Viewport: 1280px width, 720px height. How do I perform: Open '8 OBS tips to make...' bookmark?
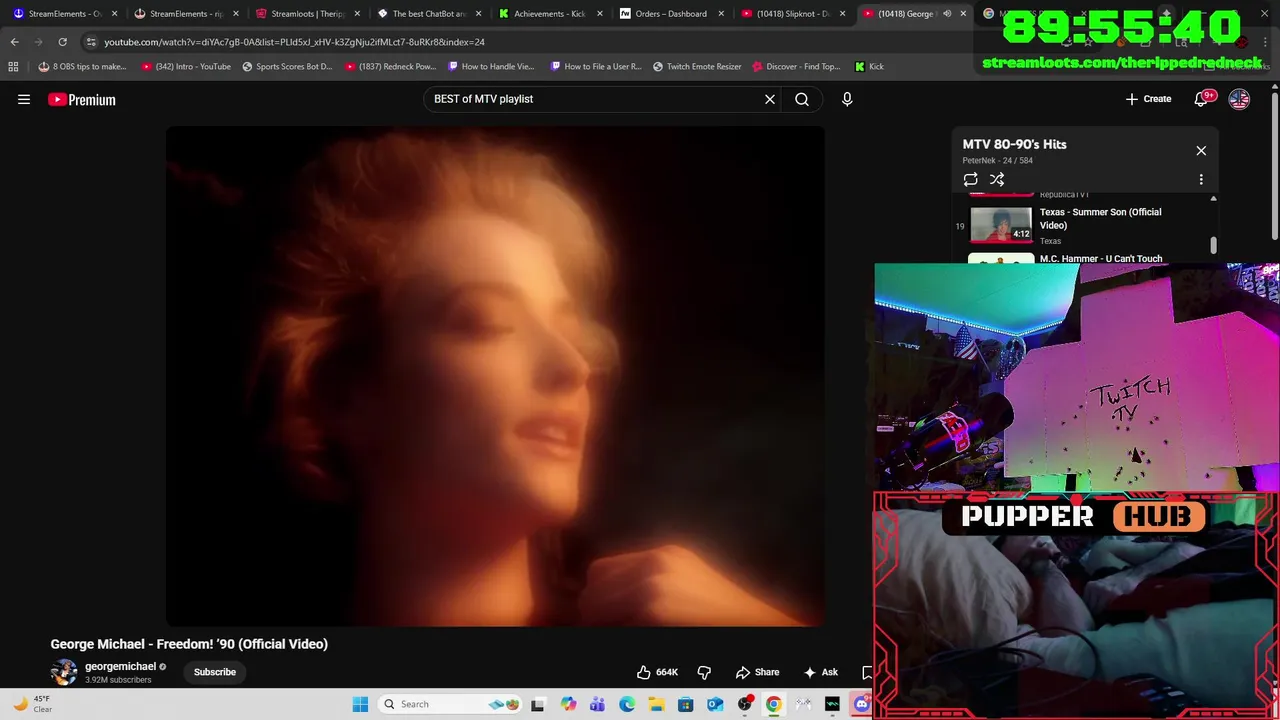click(x=82, y=66)
